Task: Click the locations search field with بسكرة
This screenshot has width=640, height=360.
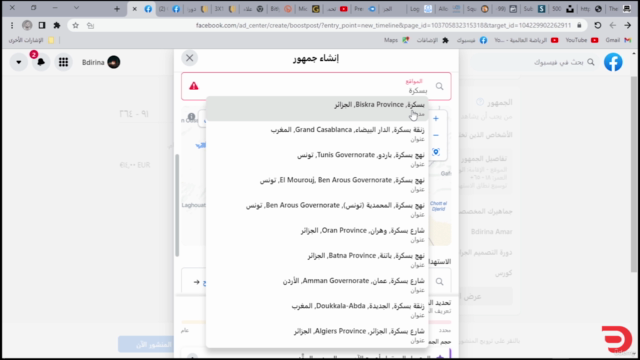Action: 316,86
